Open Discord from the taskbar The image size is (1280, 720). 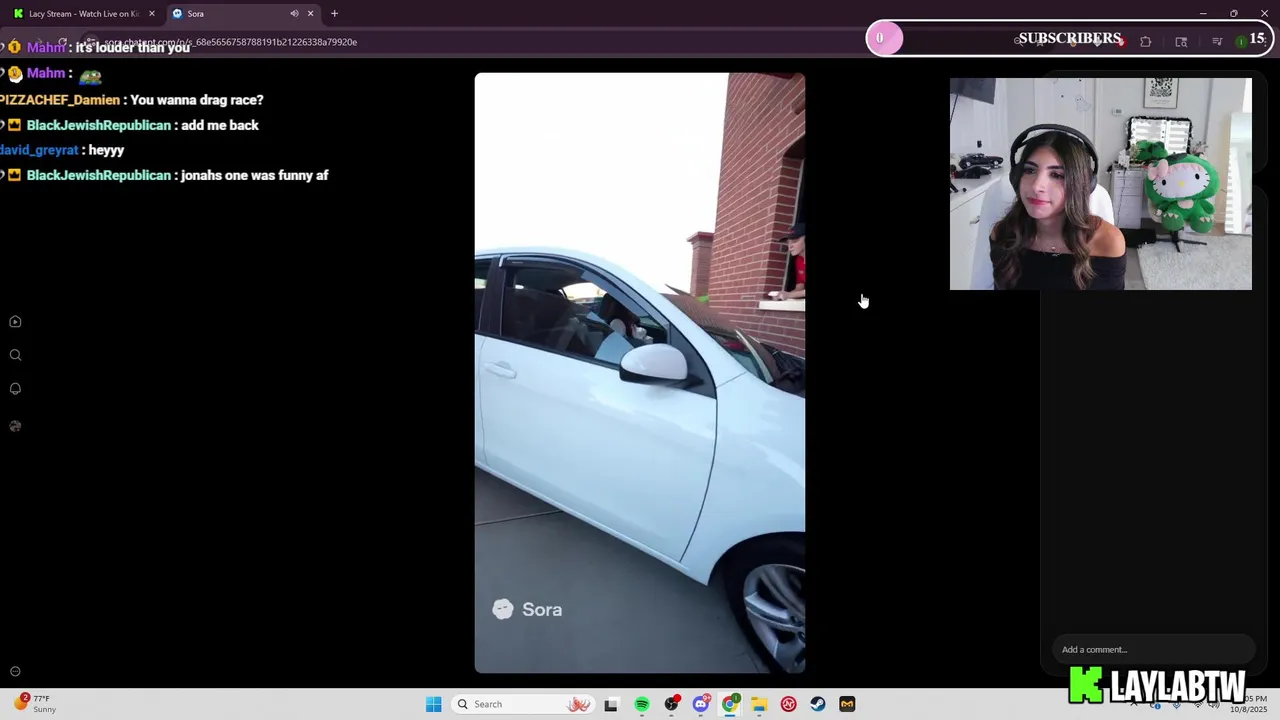pyautogui.click(x=701, y=704)
